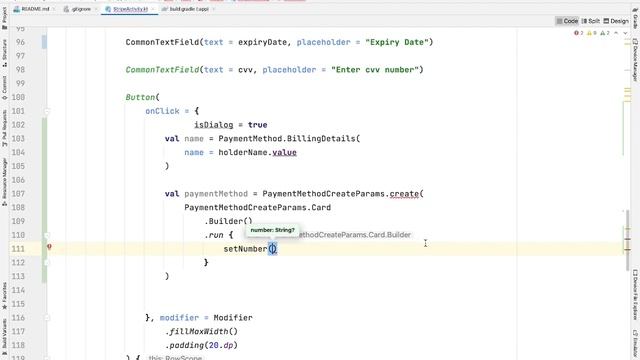Viewport: 640px width, 360px height.
Task: Collapse the onClick block at line 101
Action: tap(47, 111)
